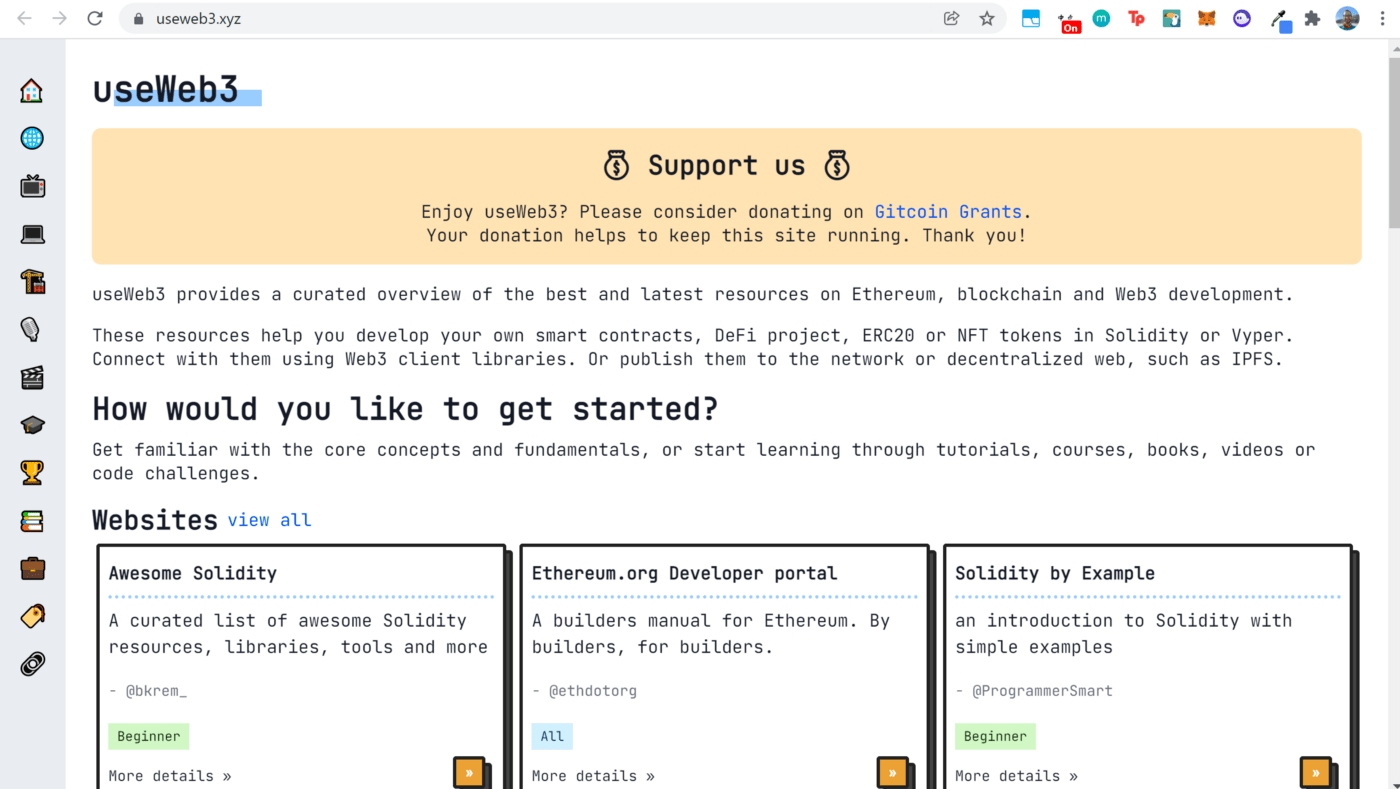Open More details for Ethereum.org Developer portal
The width and height of the screenshot is (1400, 789).
593,776
